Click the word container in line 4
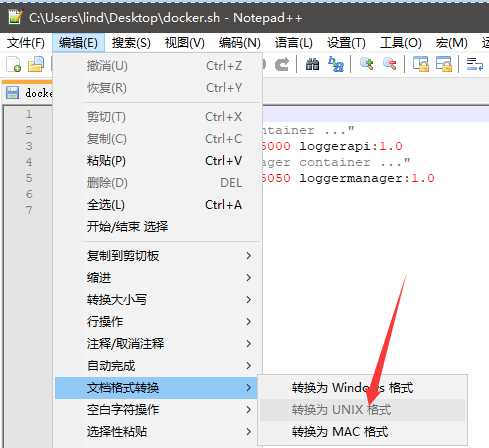The width and height of the screenshot is (489, 448). [335, 162]
